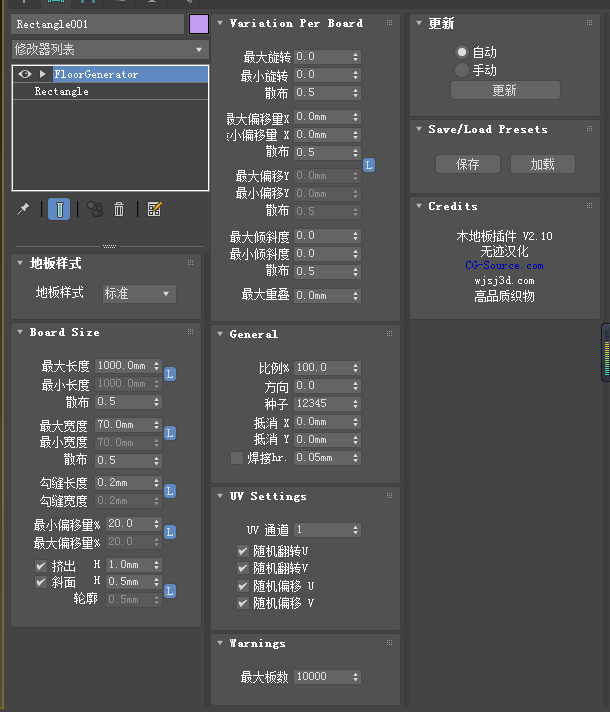The height and width of the screenshot is (712, 610).
Task: Hide FloorGenerator modifier using eye icon
Action: pos(25,74)
